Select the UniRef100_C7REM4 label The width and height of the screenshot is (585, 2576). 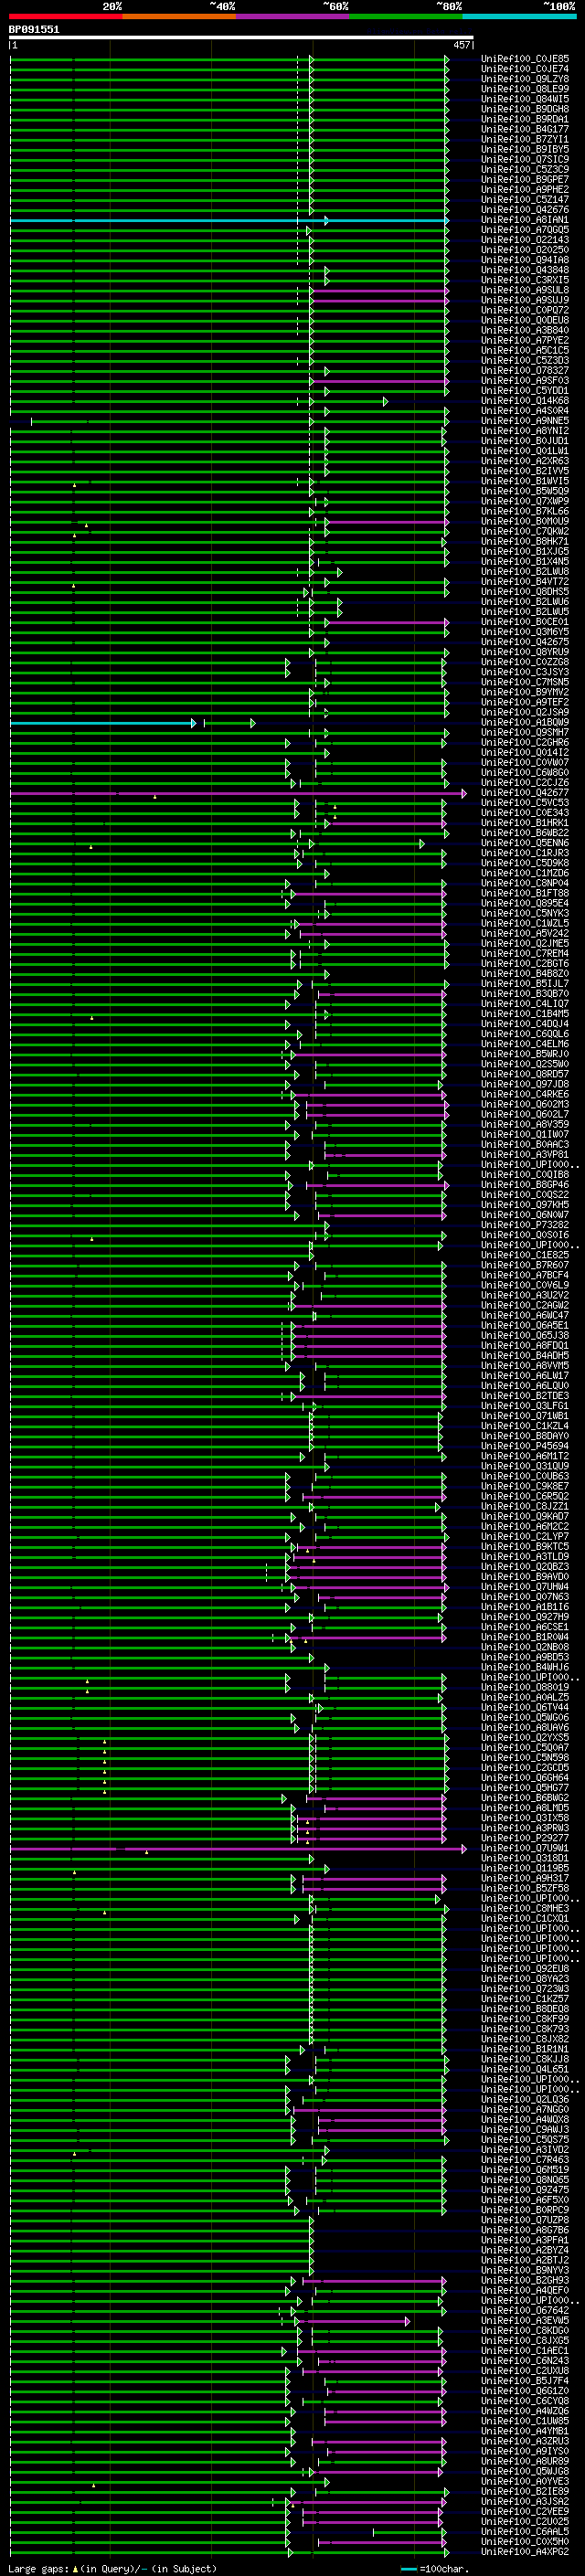coord(525,954)
